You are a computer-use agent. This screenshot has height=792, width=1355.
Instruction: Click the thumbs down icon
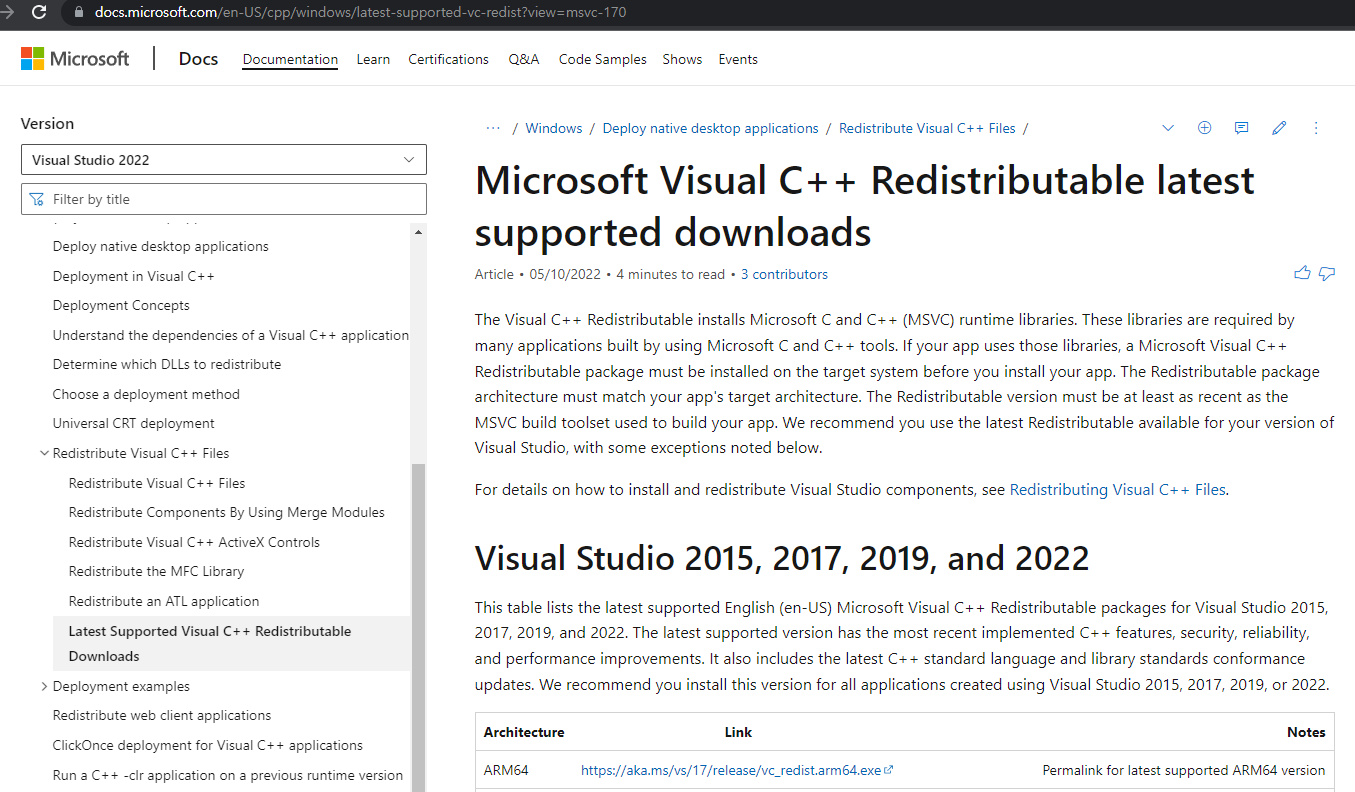tap(1327, 273)
